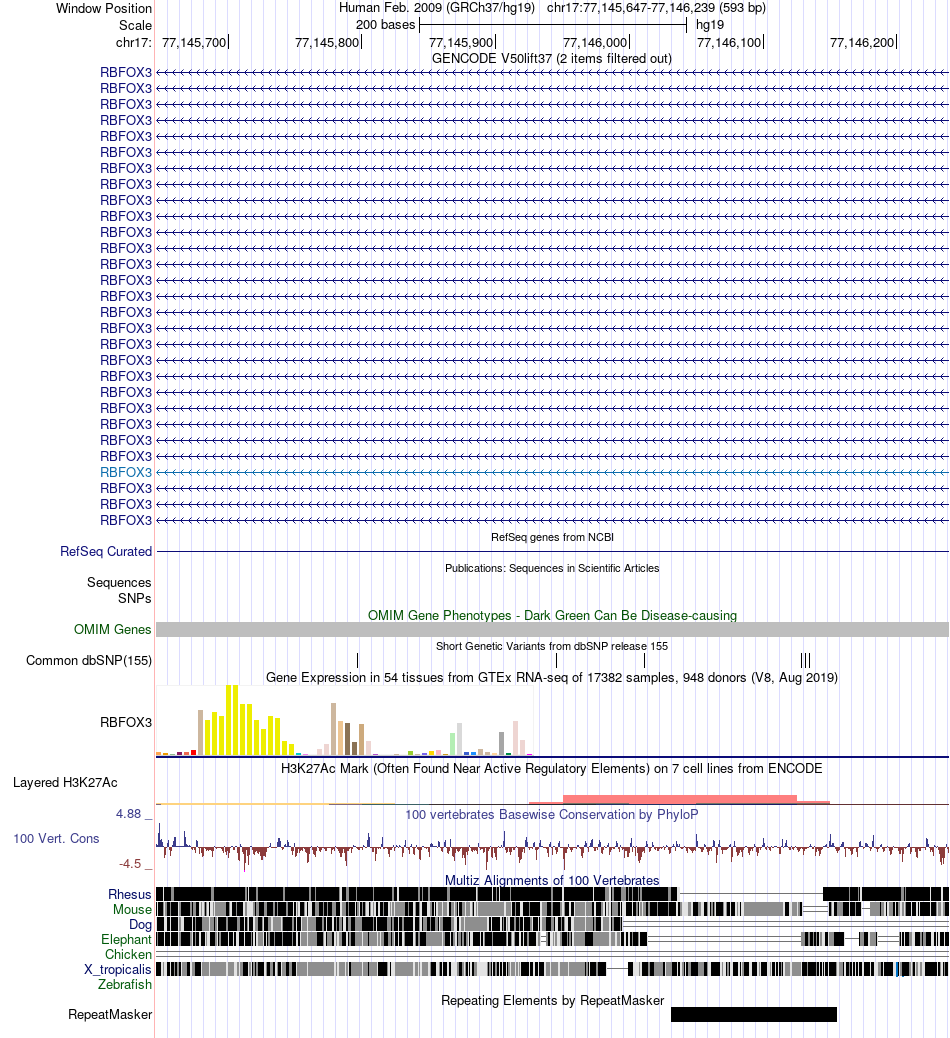This screenshot has width=950, height=1038.
Task: Click the 4.88 upper conservation scale value
Action: tap(128, 814)
